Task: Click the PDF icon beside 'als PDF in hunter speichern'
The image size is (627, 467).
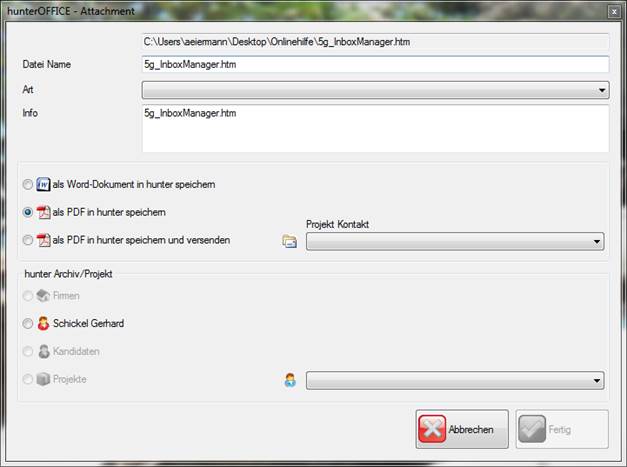Action: point(43,212)
